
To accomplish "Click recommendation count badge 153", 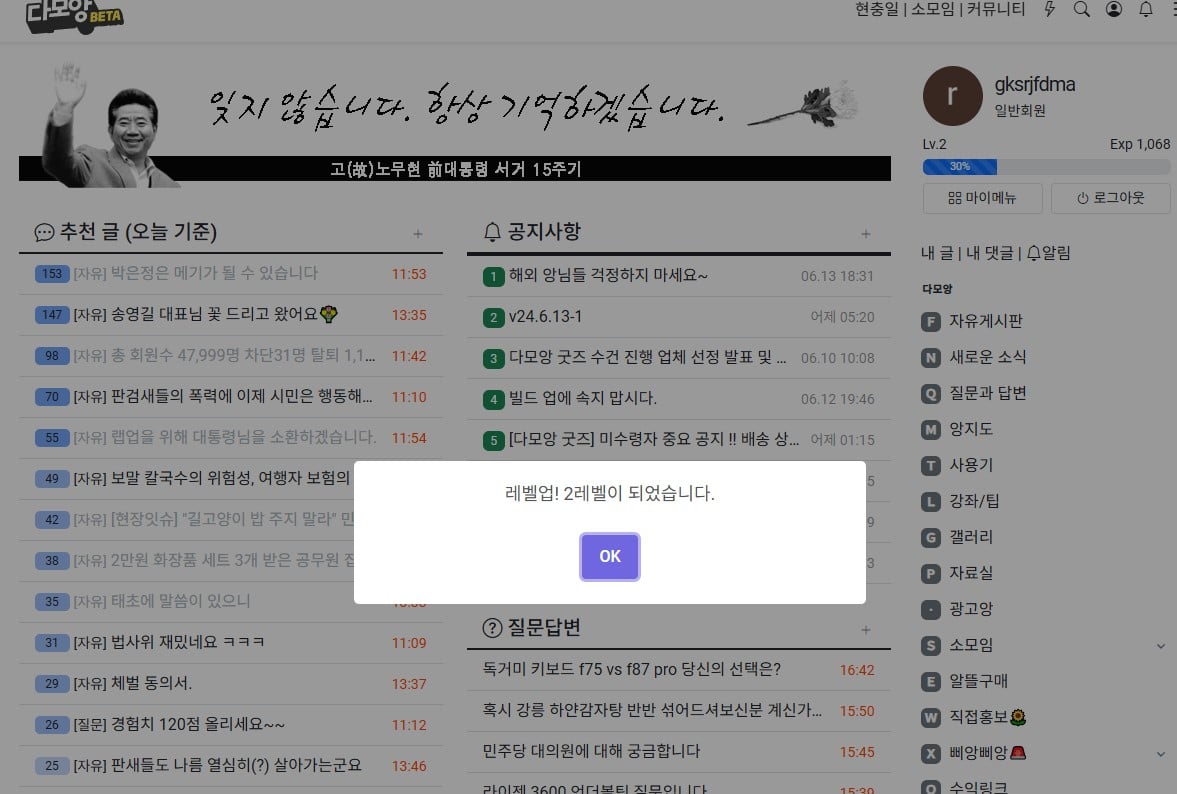I will tap(52, 274).
